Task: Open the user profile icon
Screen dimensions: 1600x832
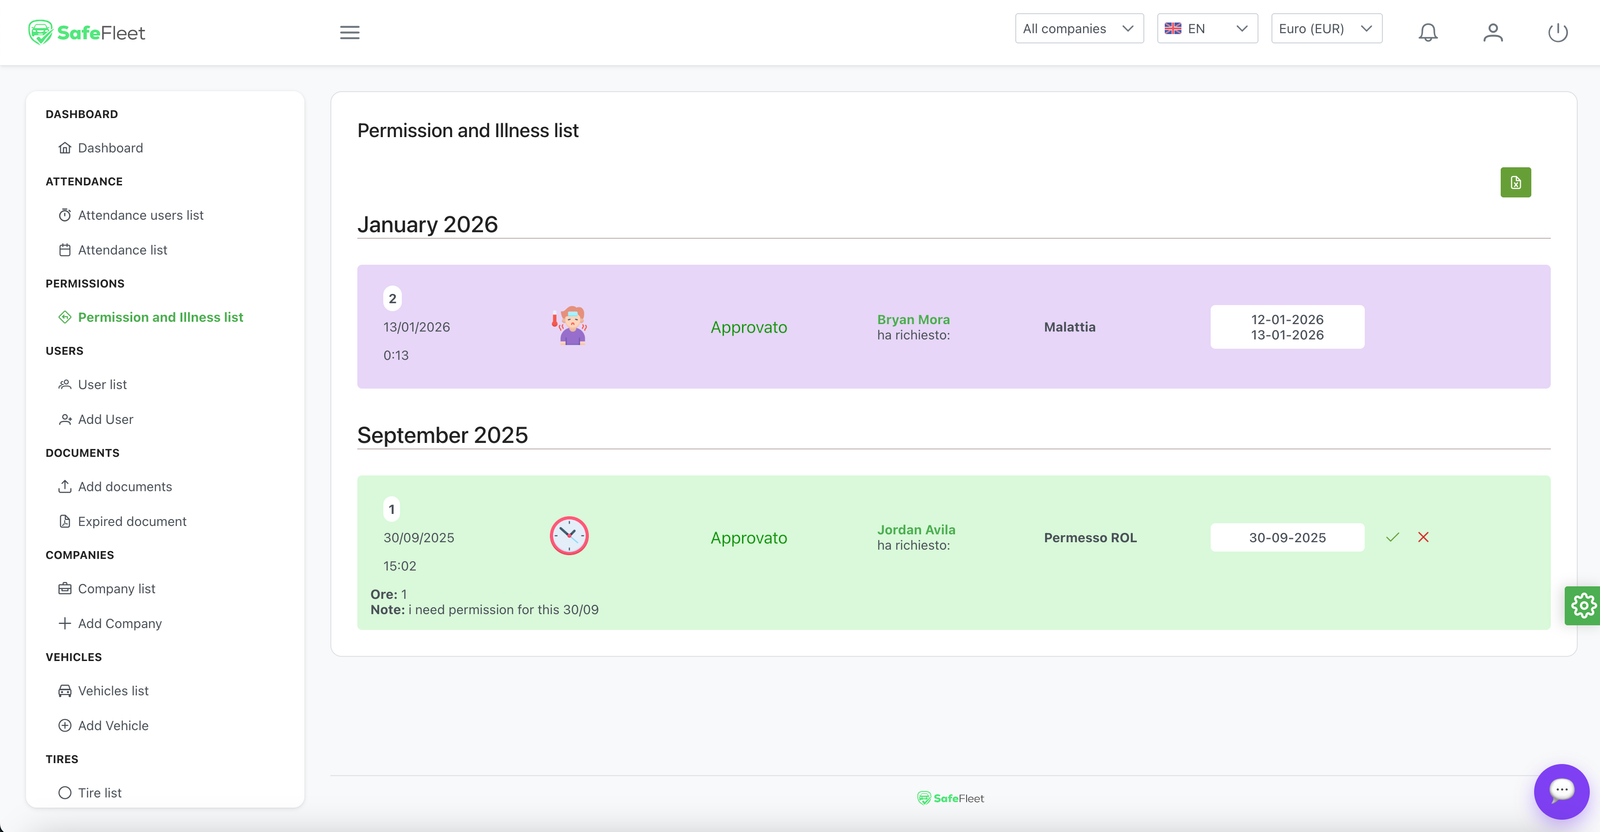Action: 1493,33
